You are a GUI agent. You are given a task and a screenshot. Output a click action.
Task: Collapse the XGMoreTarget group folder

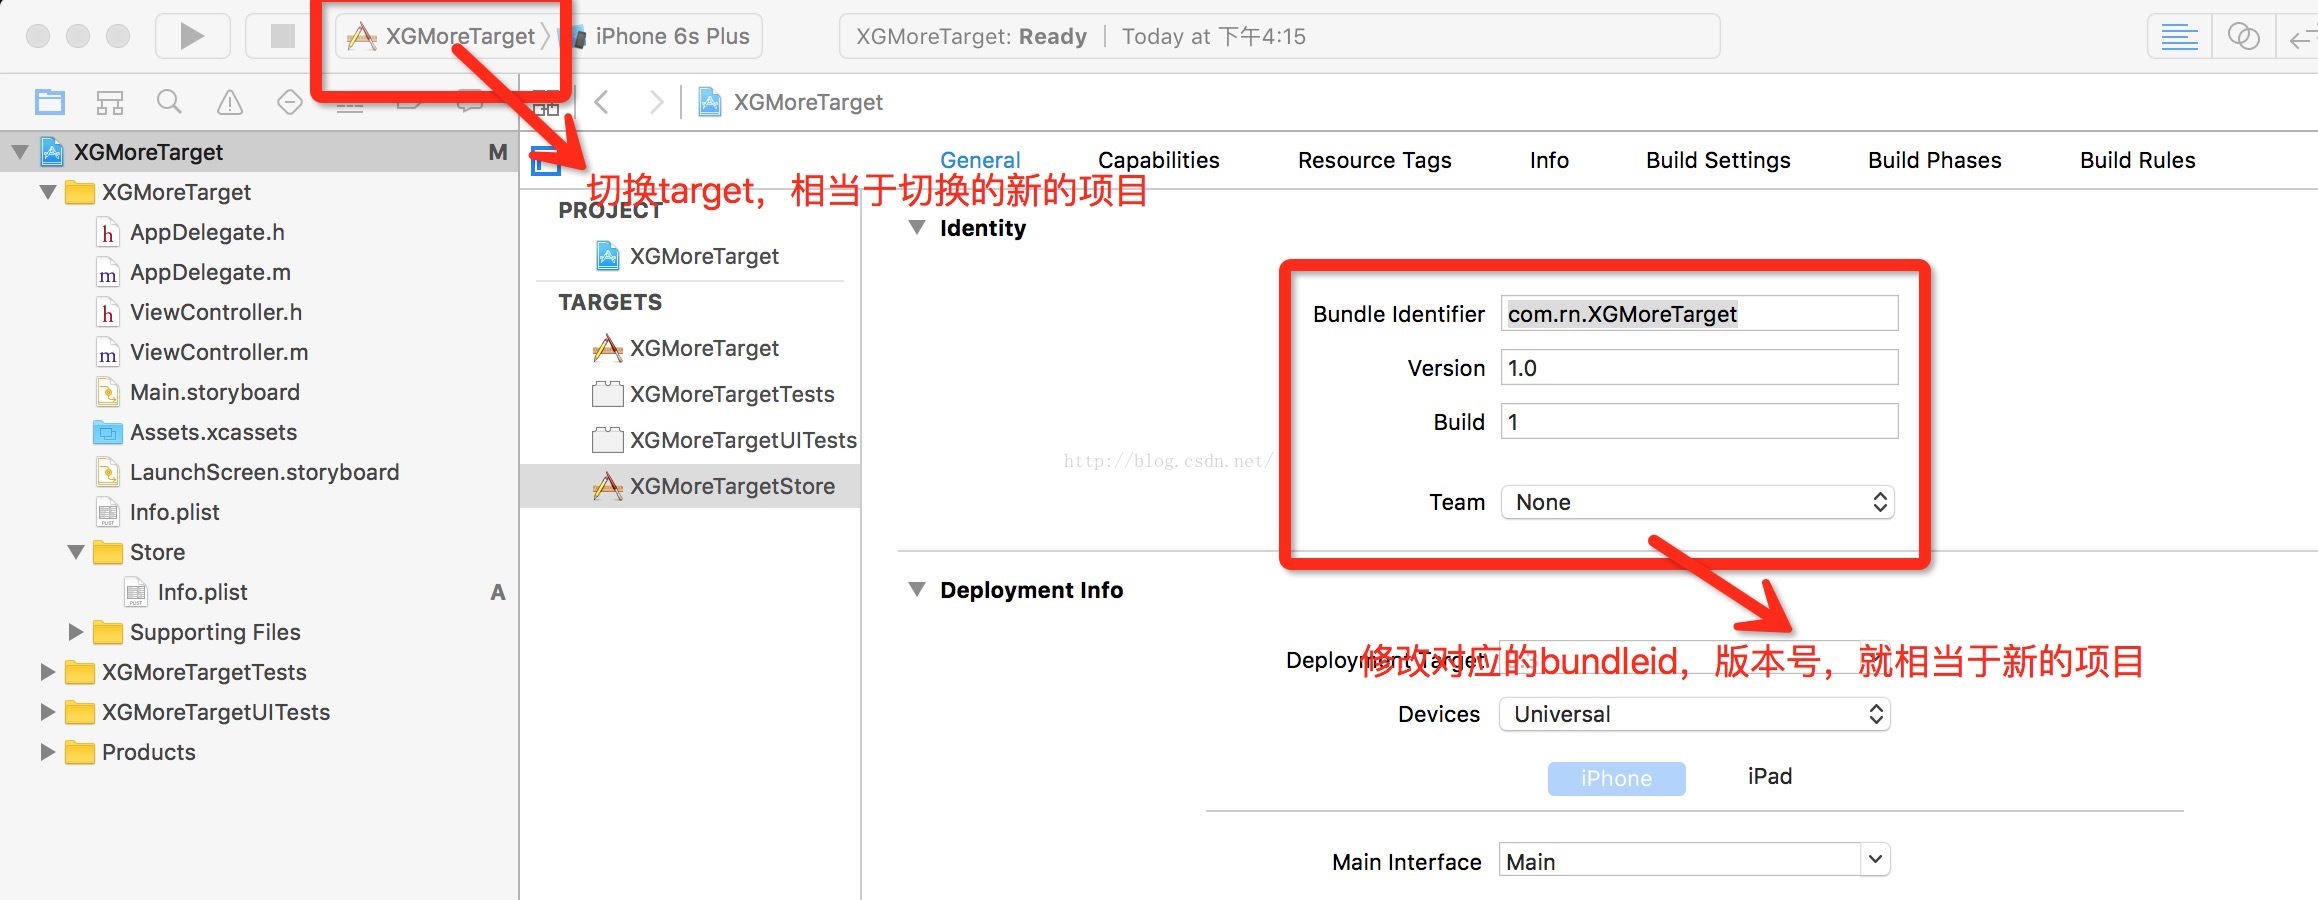[47, 192]
